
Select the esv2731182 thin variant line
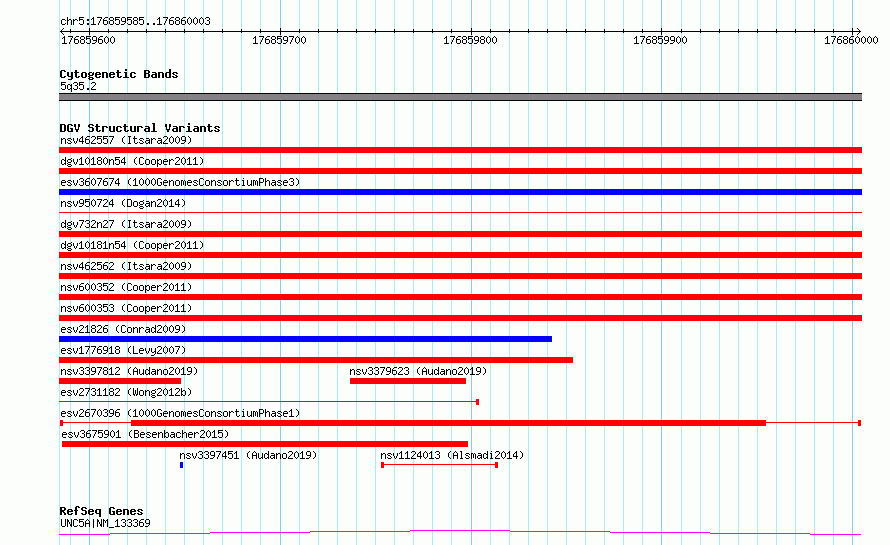pyautogui.click(x=269, y=402)
